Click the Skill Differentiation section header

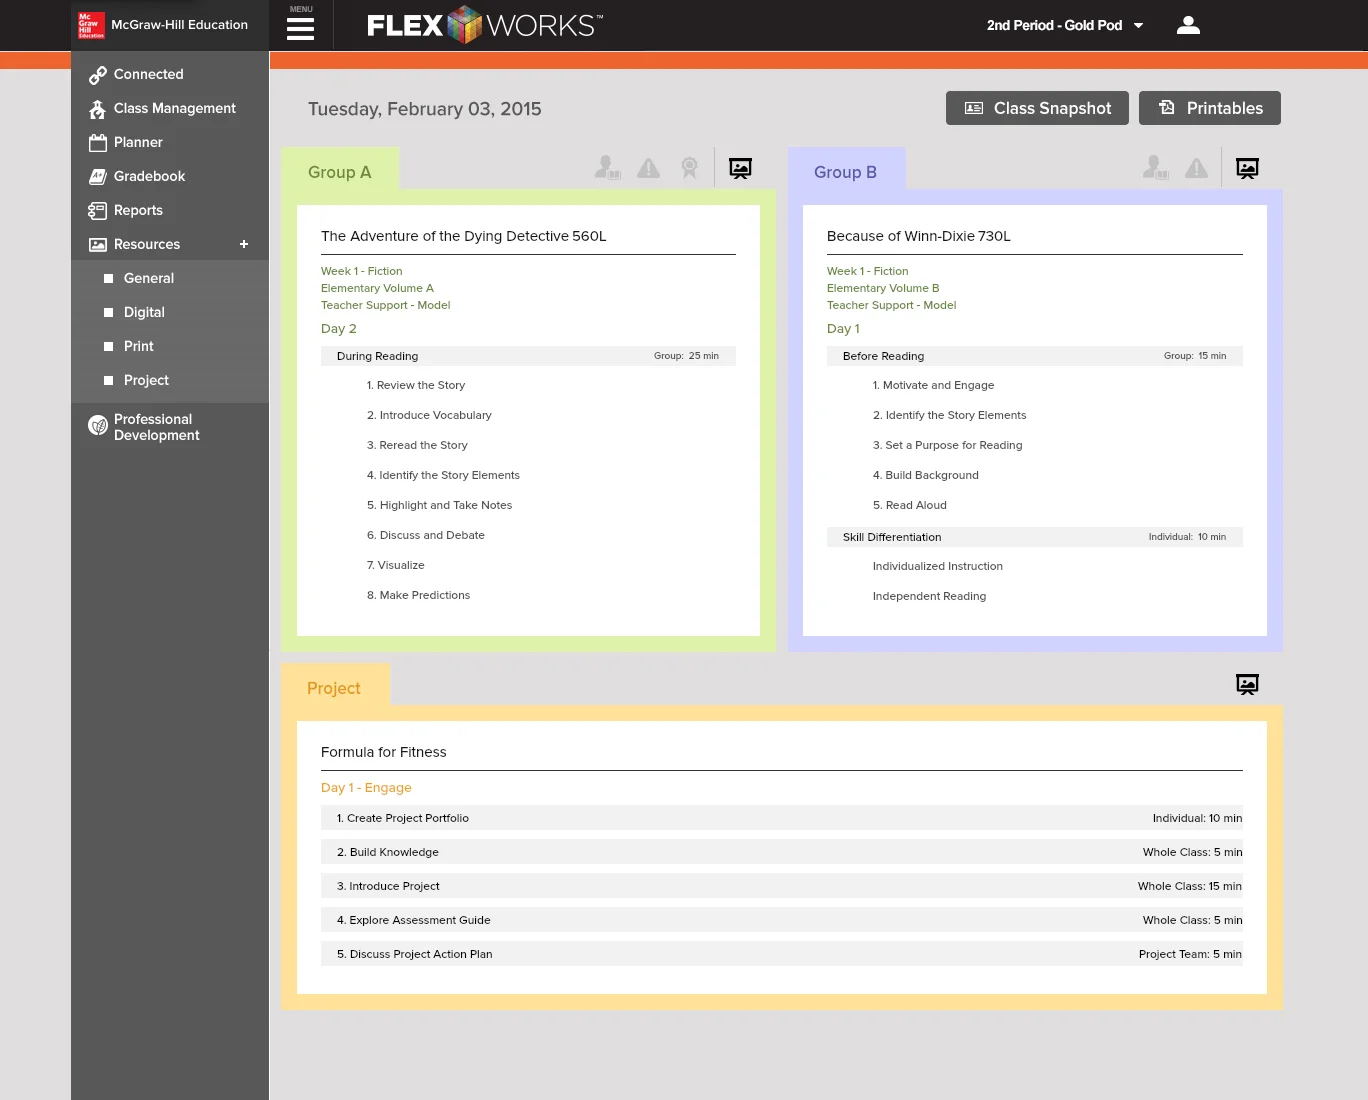point(1035,537)
